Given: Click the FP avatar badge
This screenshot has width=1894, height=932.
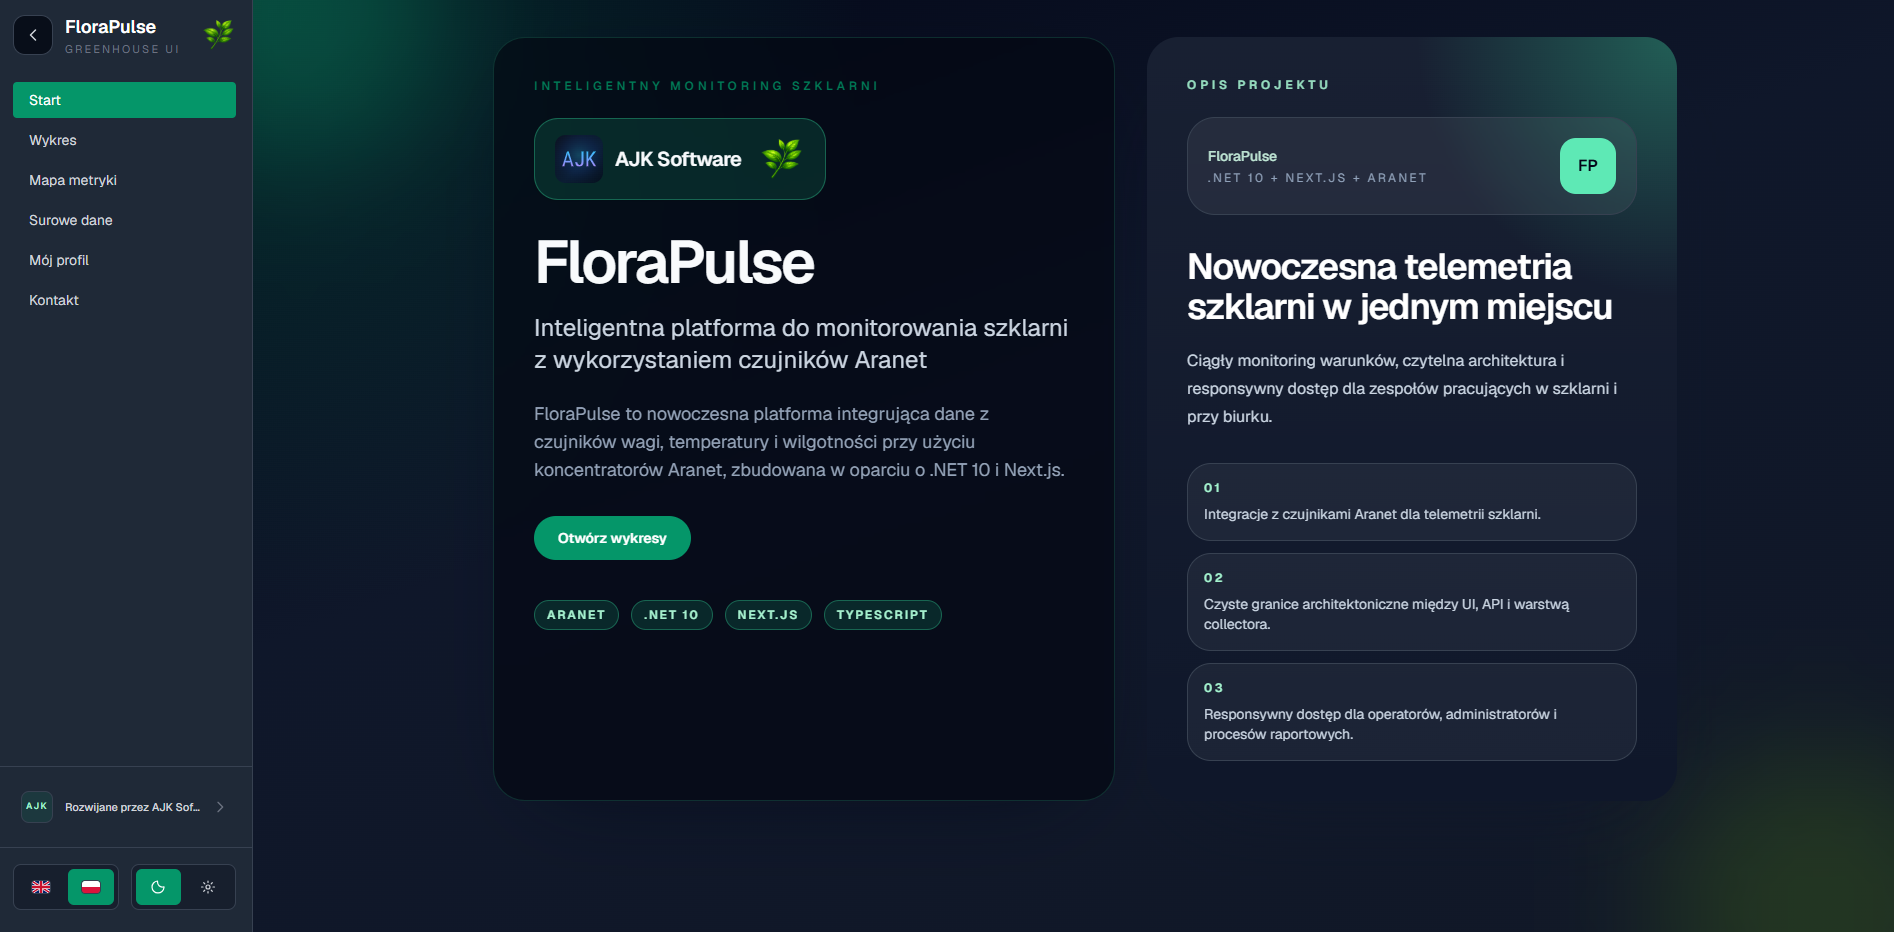Looking at the screenshot, I should [x=1587, y=166].
